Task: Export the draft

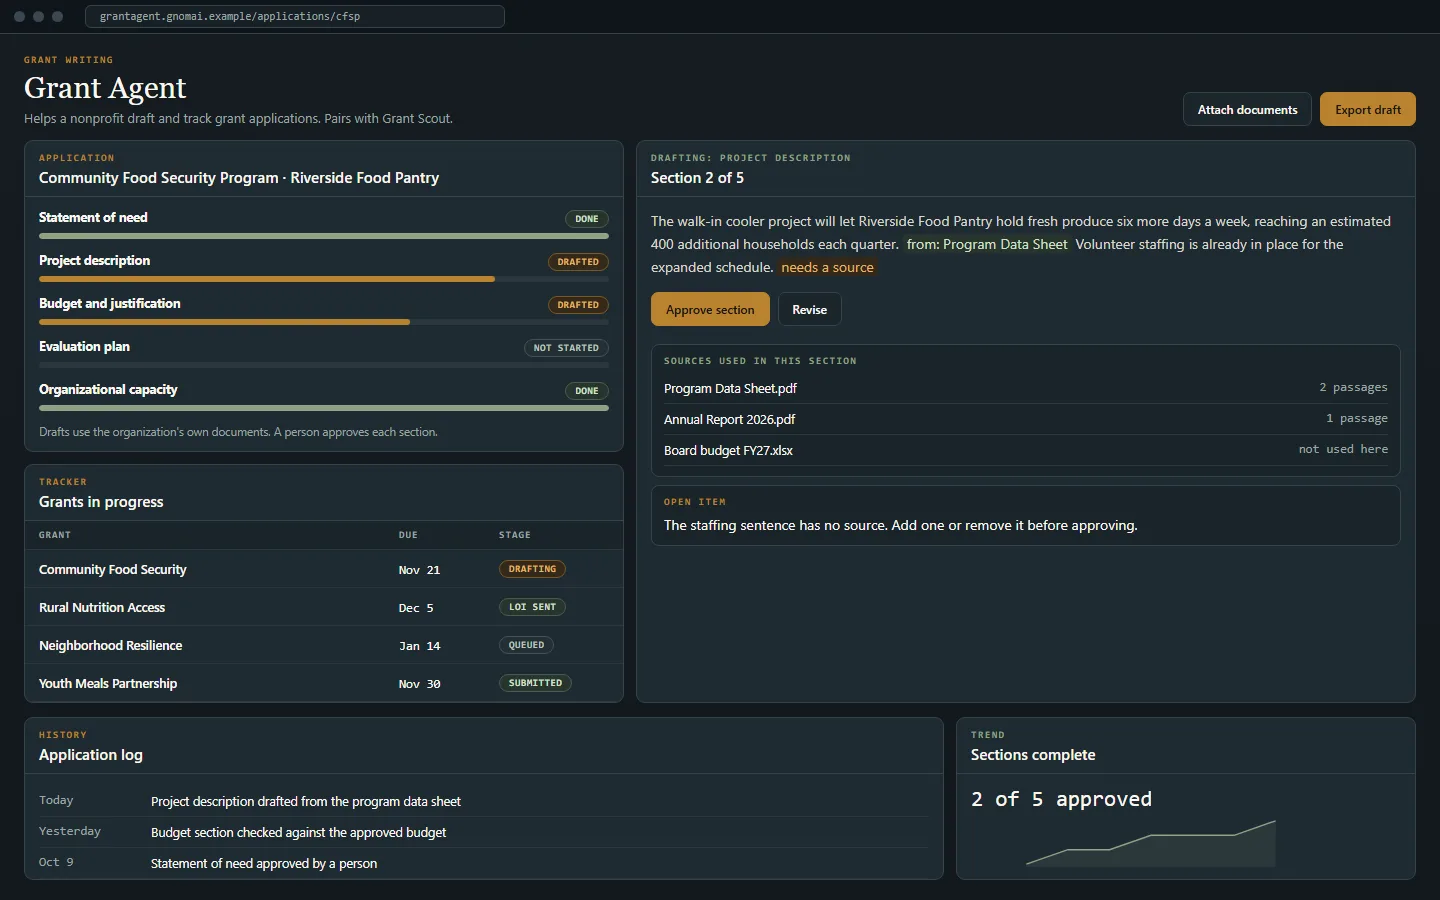Action: pyautogui.click(x=1367, y=109)
